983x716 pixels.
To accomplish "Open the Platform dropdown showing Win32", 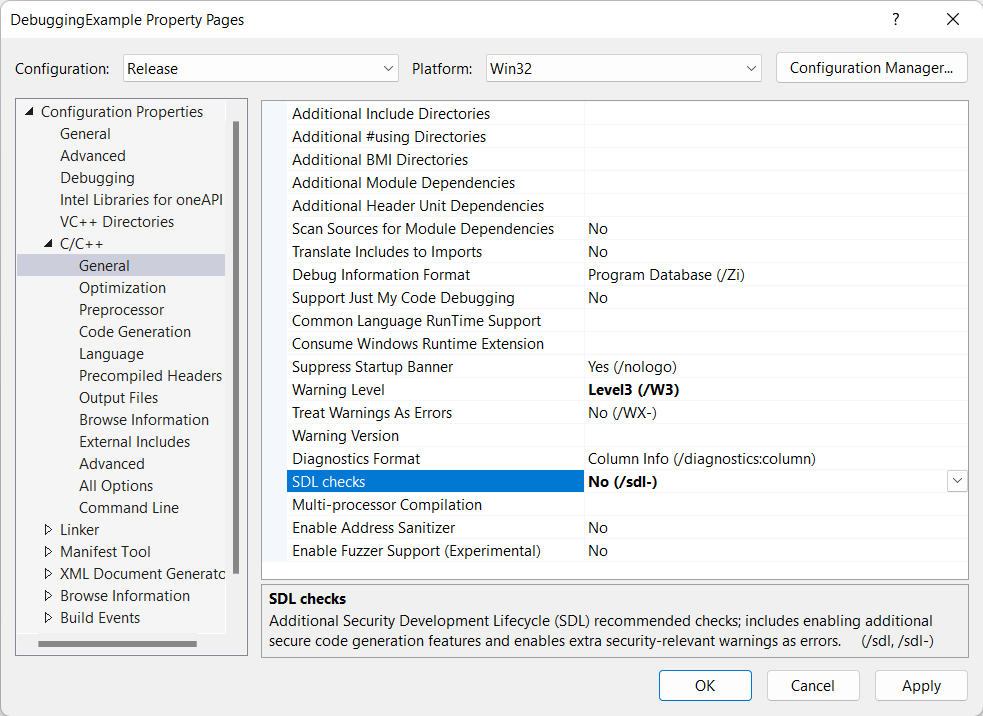I will tap(624, 69).
